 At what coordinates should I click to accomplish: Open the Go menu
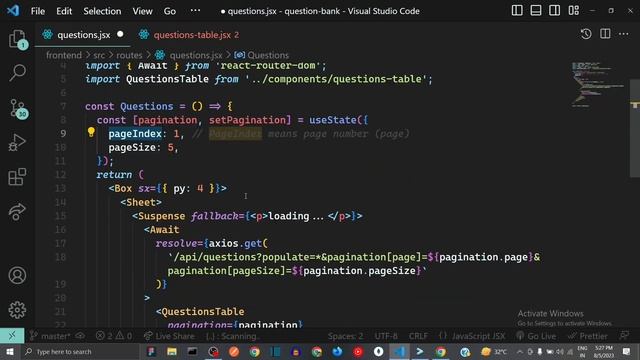point(170,11)
